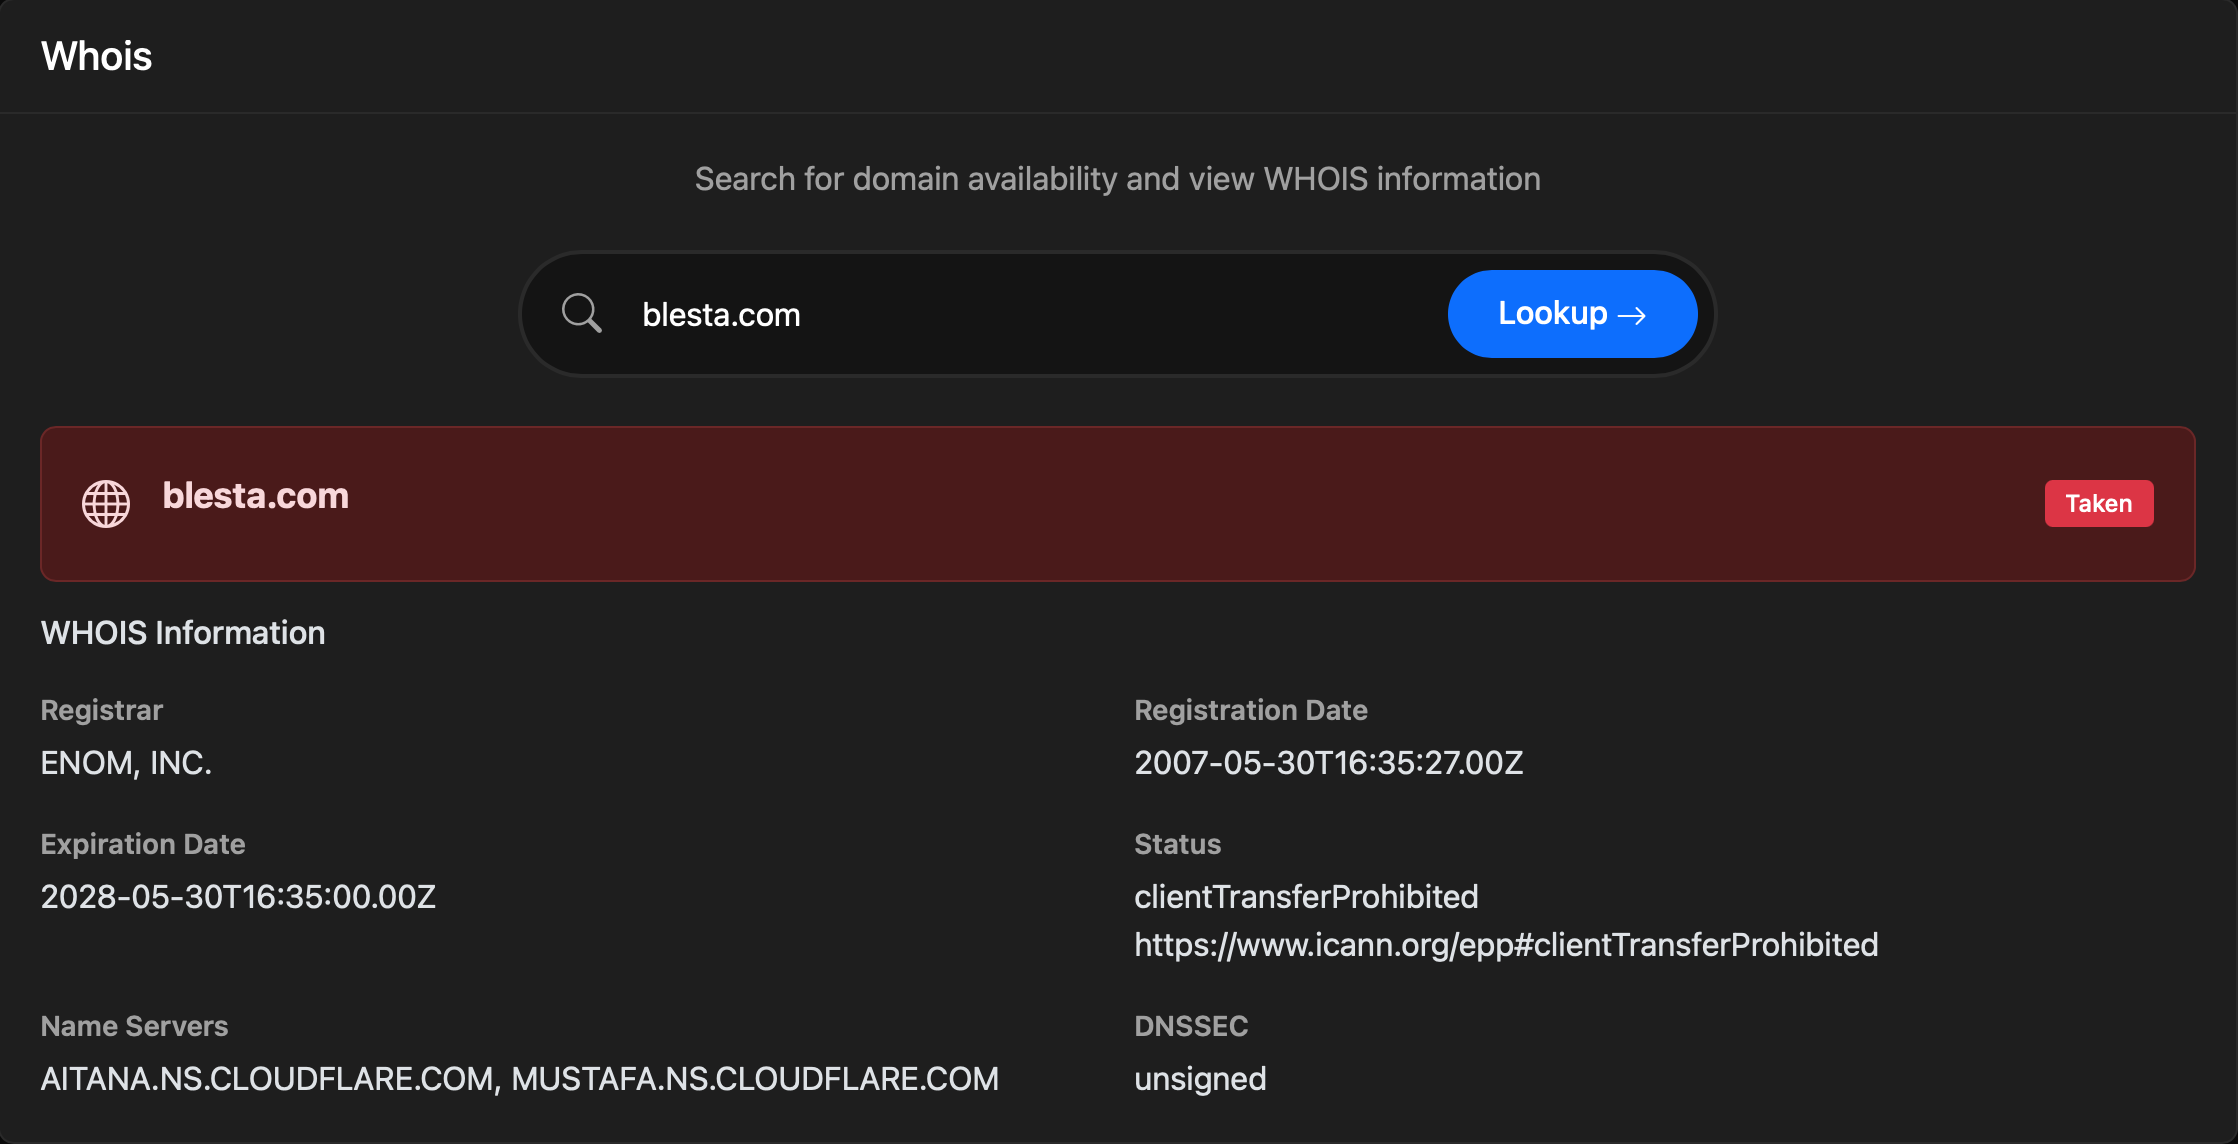Click the MUSTAFA.NS.CLOUDFLARE.COM name server text

pos(755,1079)
